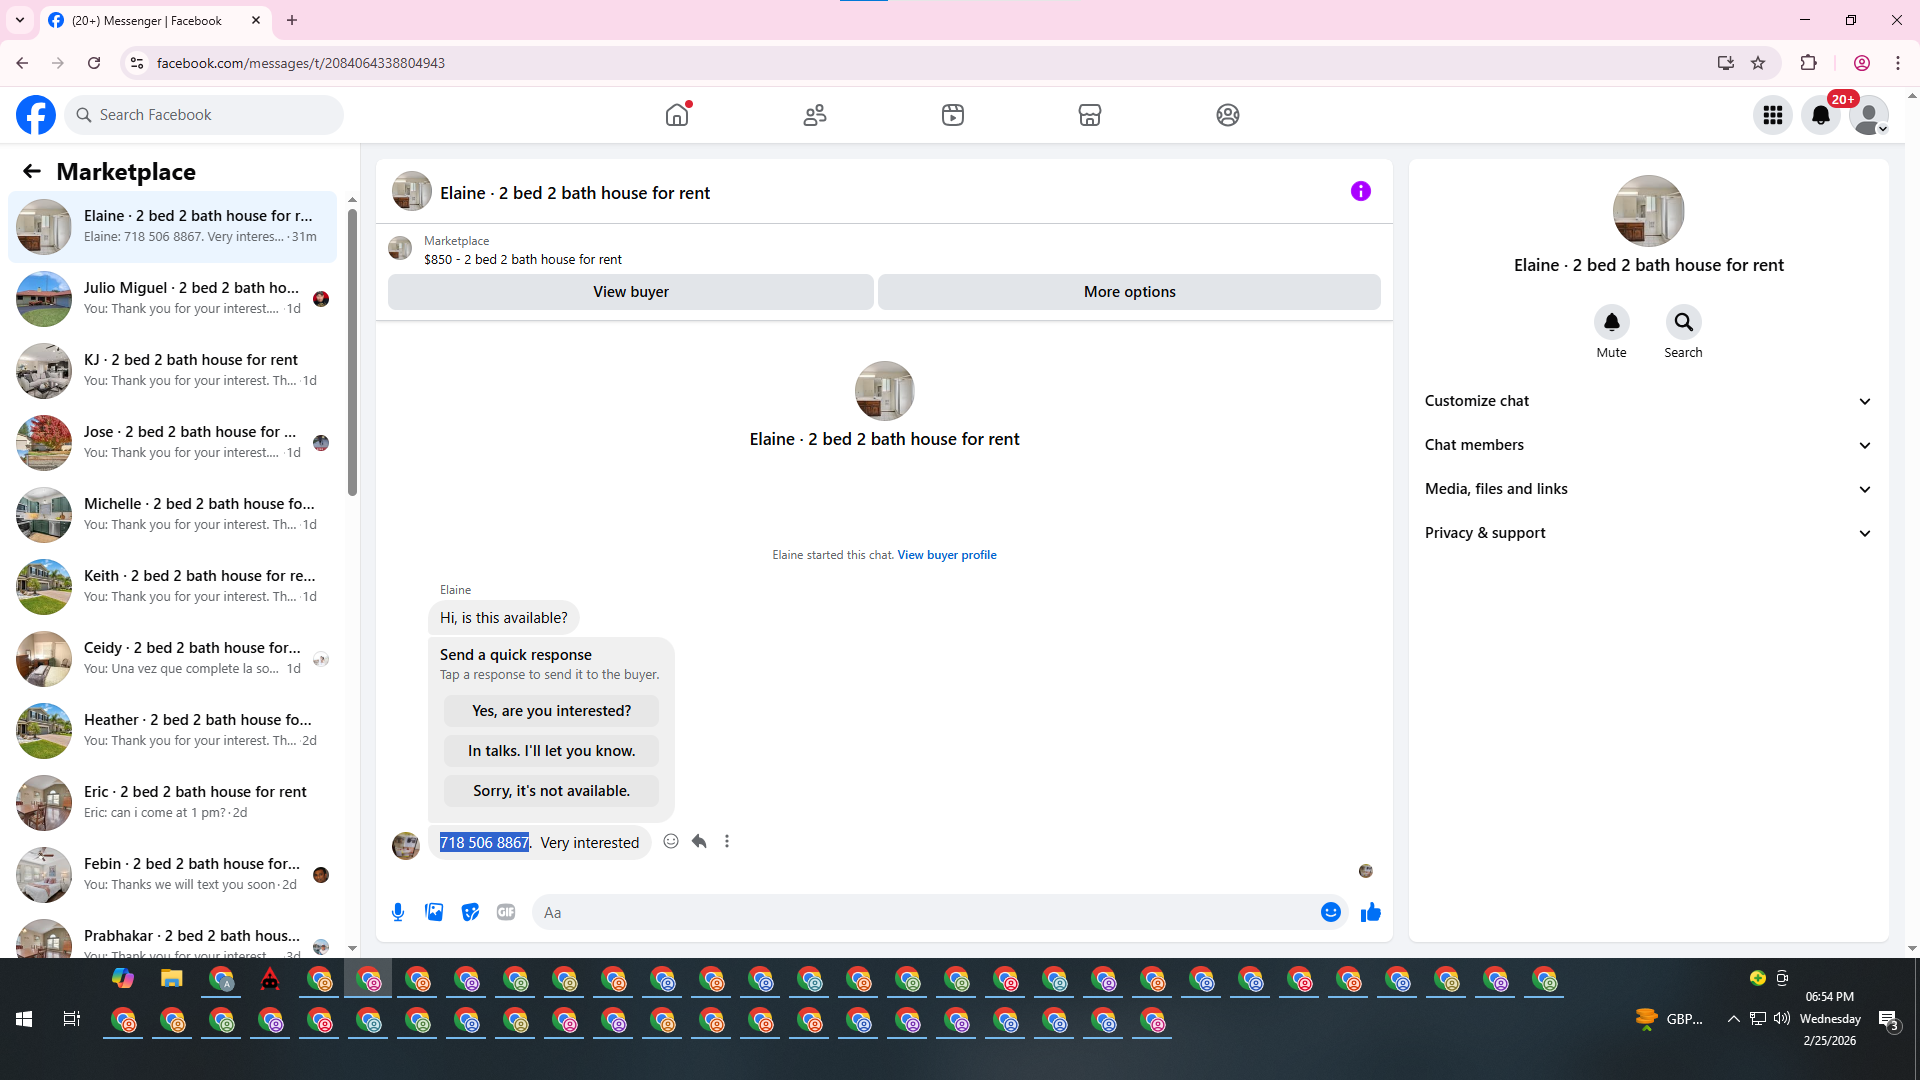1920x1080 pixels.
Task: Open Friends tab in top navigation
Action: point(815,115)
